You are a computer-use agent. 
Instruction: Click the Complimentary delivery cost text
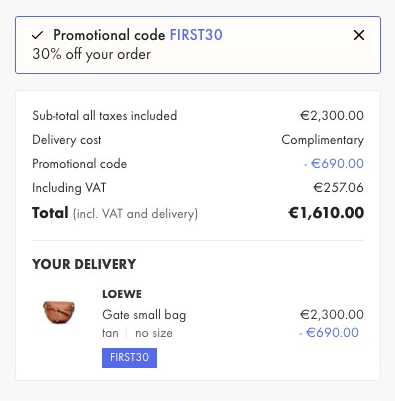point(323,140)
